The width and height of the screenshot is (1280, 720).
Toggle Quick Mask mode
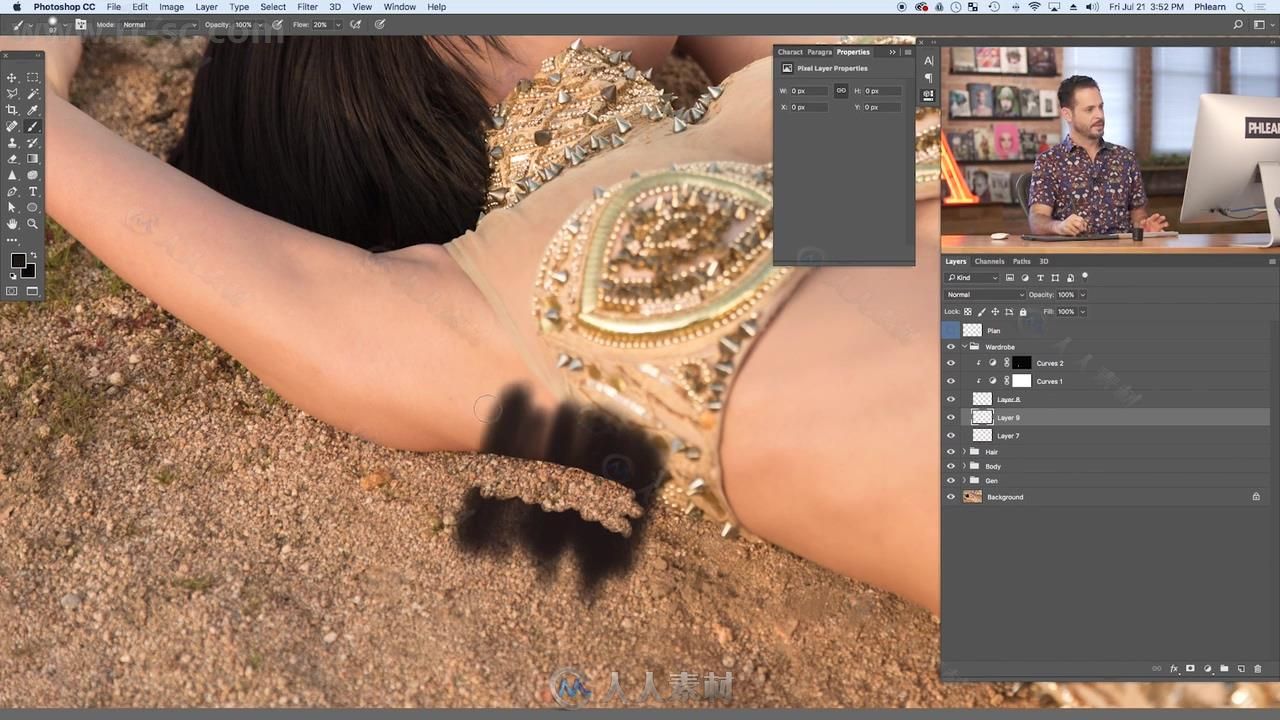click(x=12, y=291)
